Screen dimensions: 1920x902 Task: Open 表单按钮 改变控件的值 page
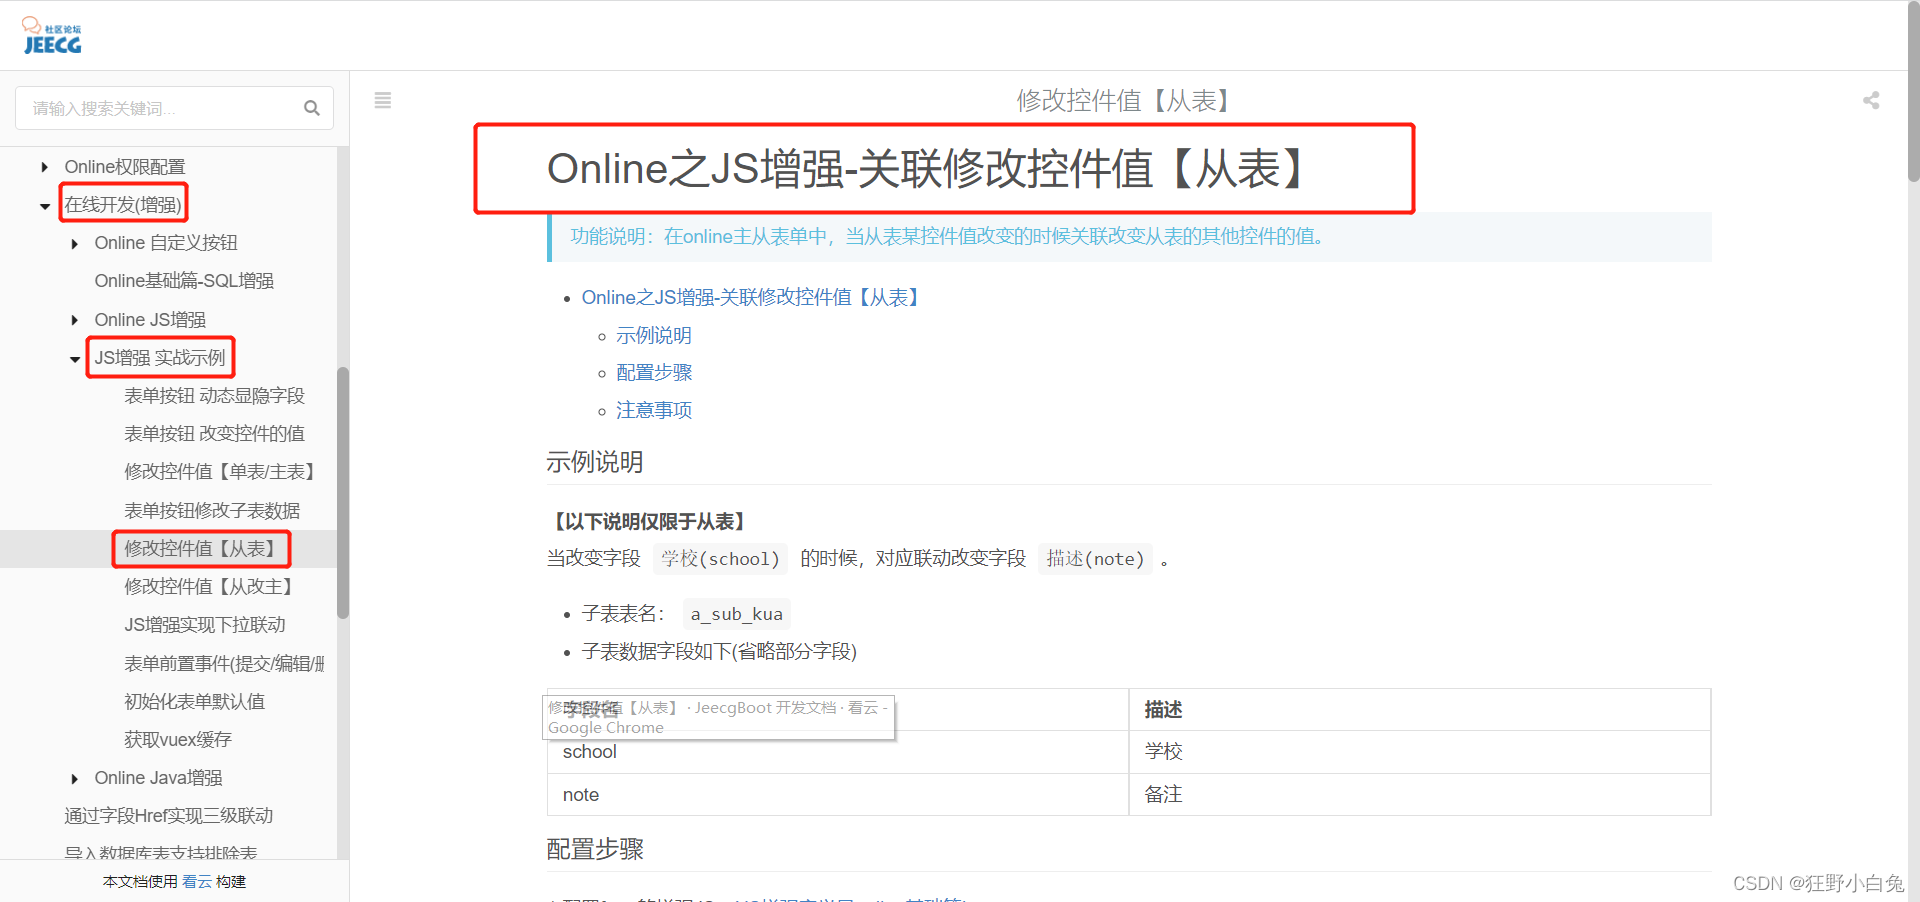(x=214, y=434)
